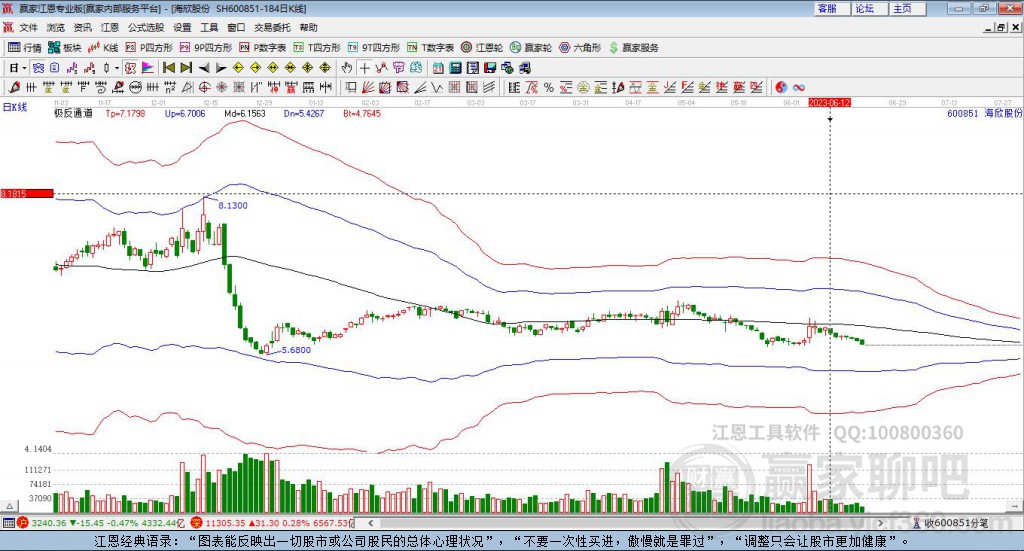Click the red pencil drawing tool
The image size is (1024, 551).
pos(15,87)
